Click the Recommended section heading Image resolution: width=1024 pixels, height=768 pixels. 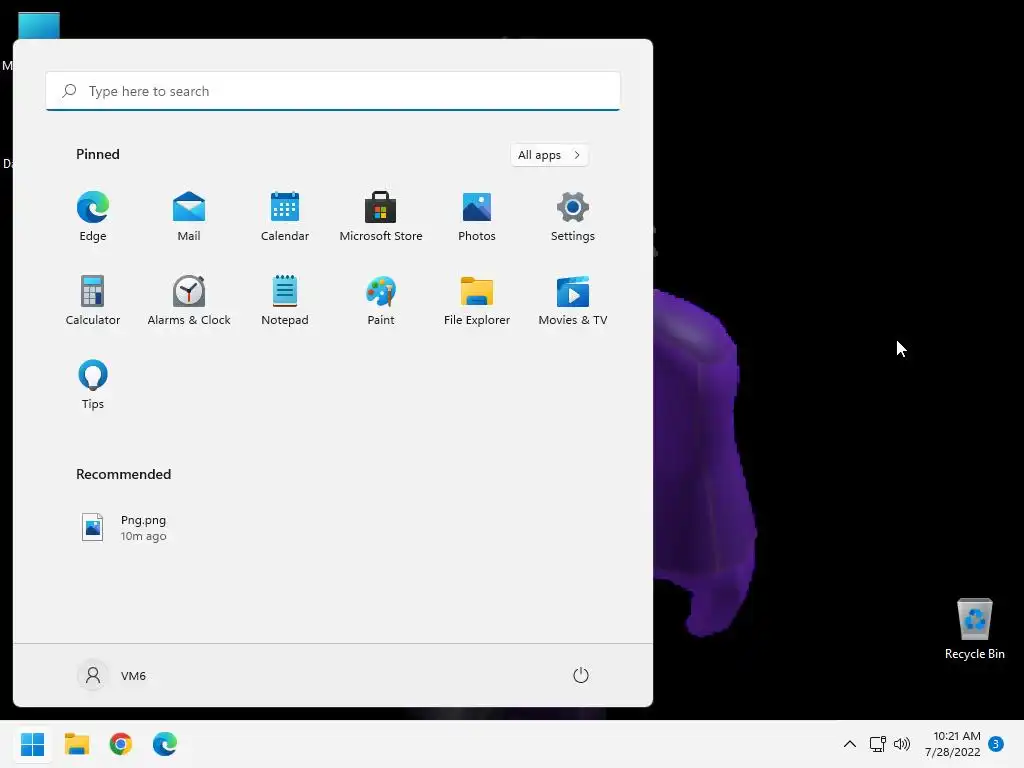pyautogui.click(x=123, y=474)
